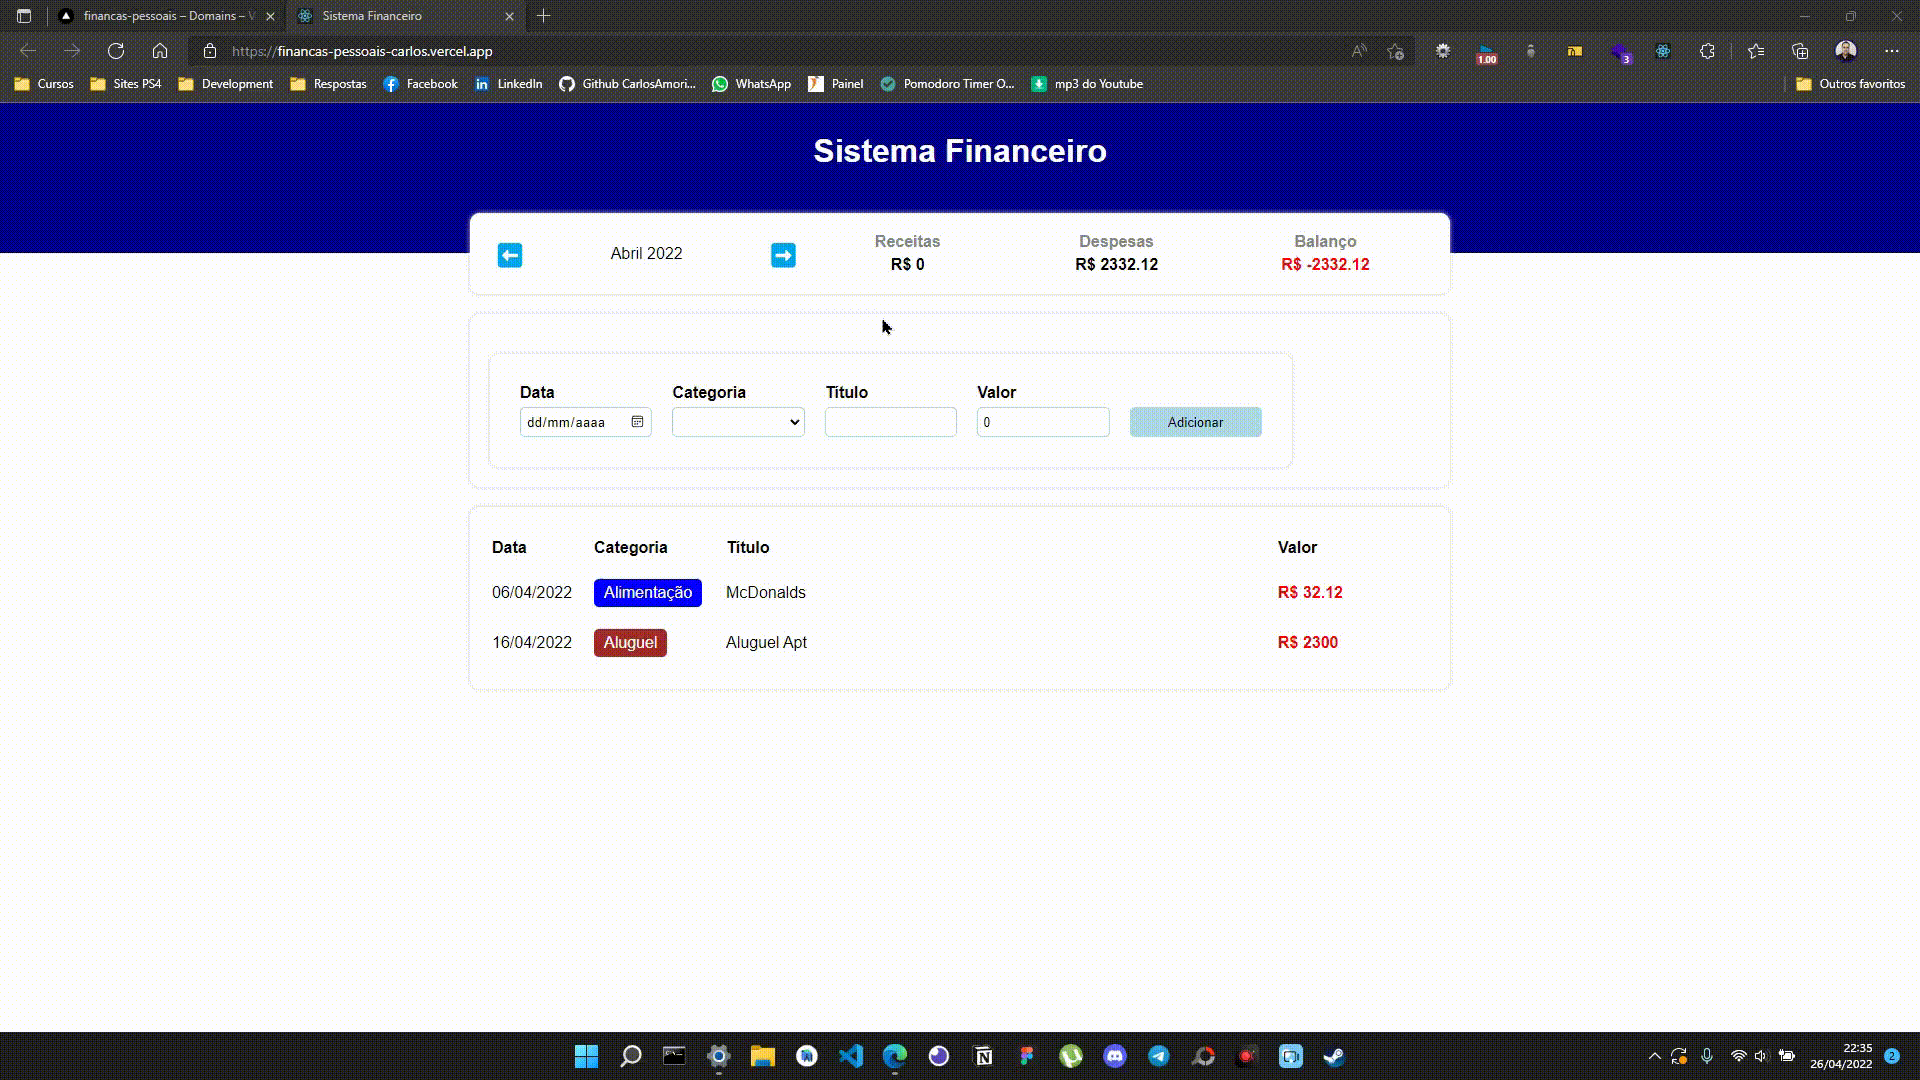
Task: Go to the browser home page
Action: [x=160, y=51]
